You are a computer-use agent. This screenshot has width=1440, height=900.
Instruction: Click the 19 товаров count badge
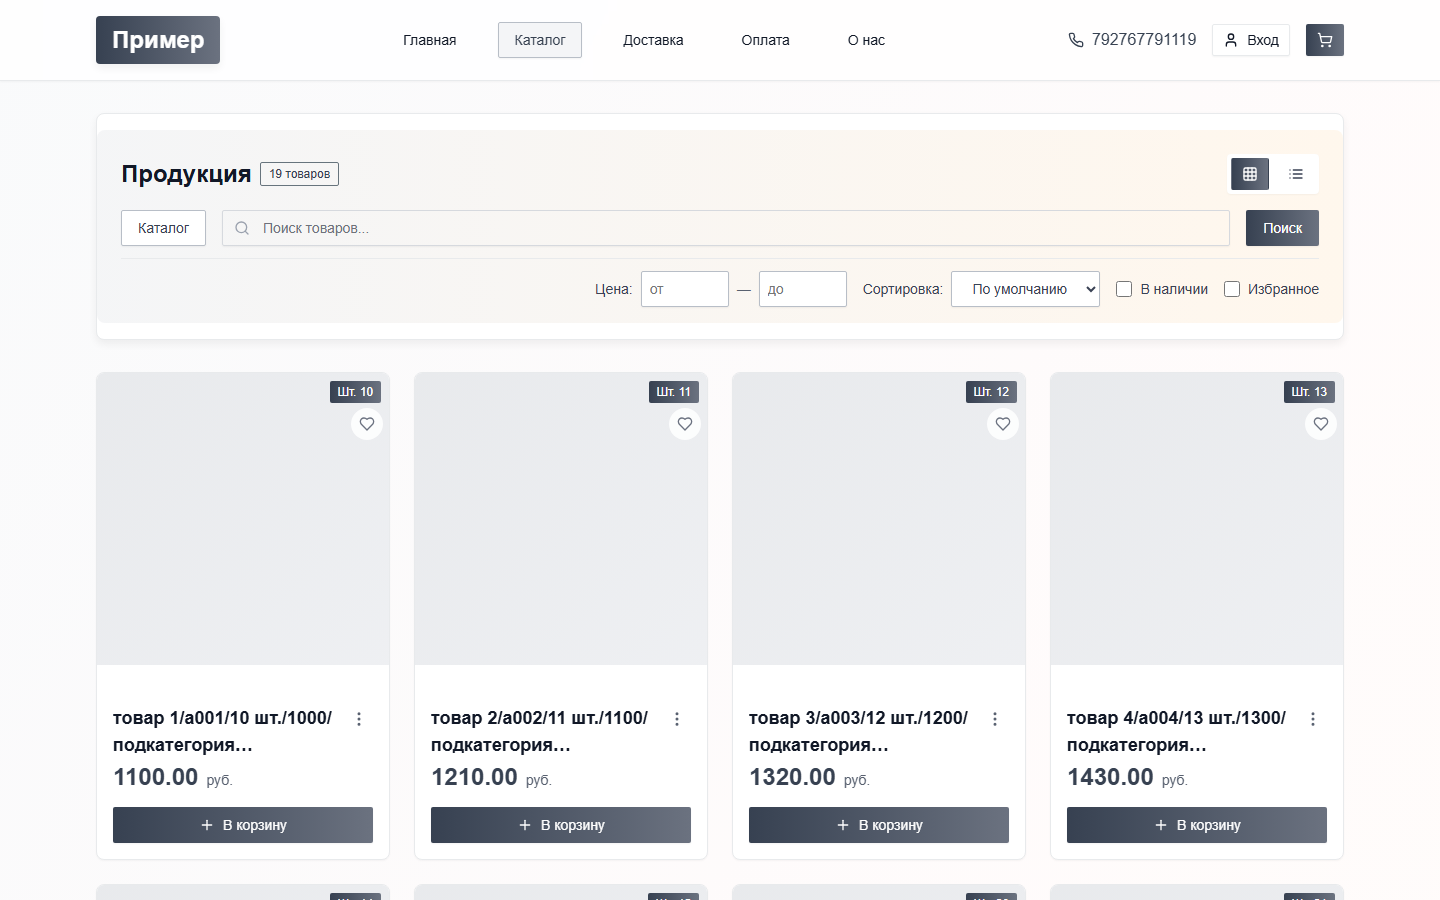coord(299,174)
